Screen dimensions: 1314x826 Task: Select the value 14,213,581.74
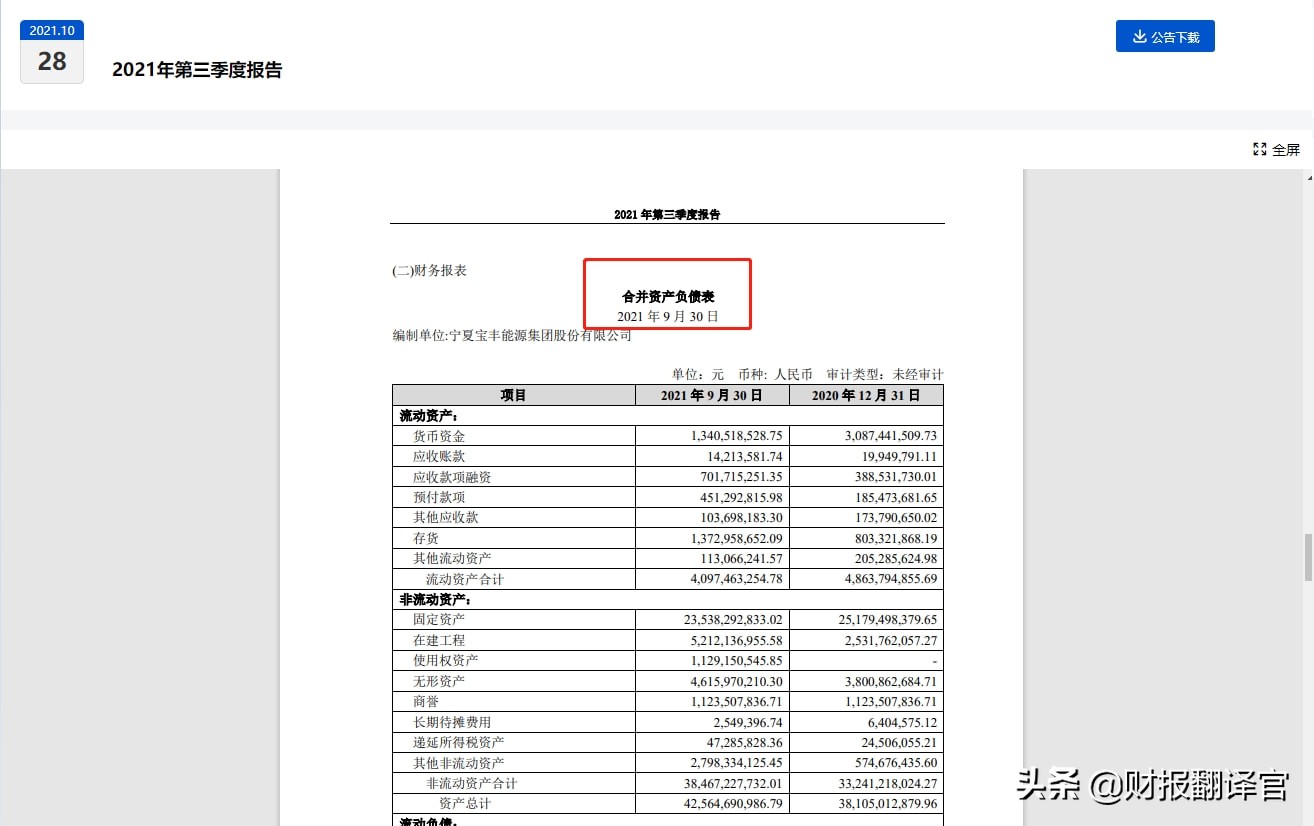(744, 456)
